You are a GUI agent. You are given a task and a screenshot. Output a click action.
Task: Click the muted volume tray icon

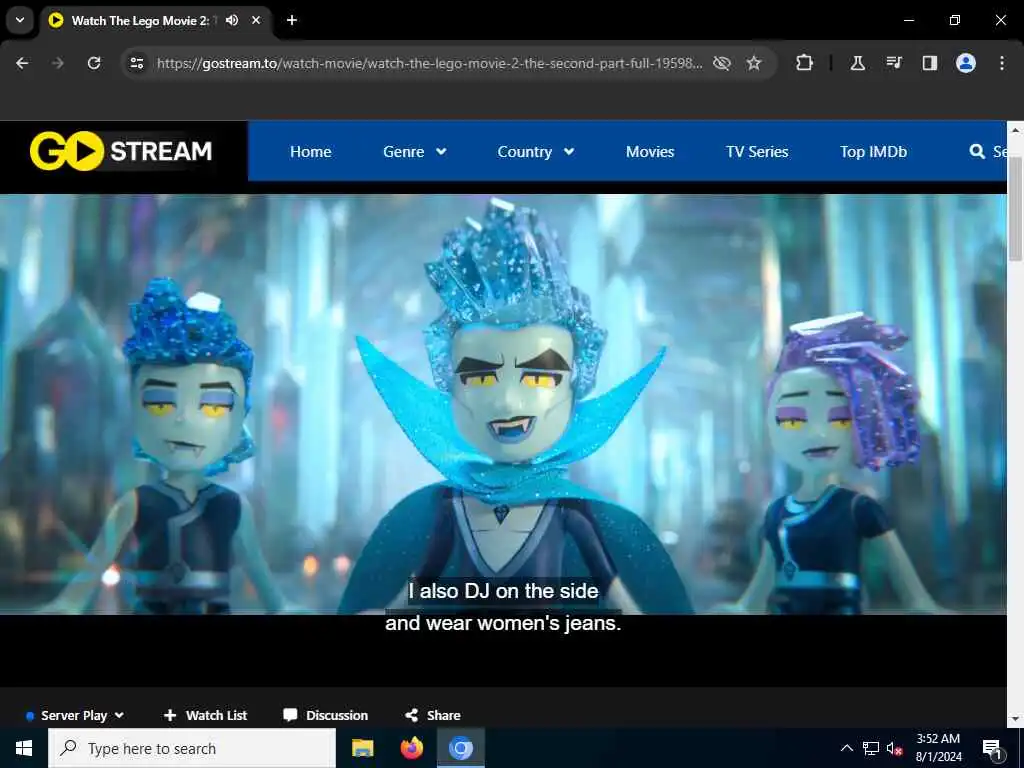(x=894, y=748)
